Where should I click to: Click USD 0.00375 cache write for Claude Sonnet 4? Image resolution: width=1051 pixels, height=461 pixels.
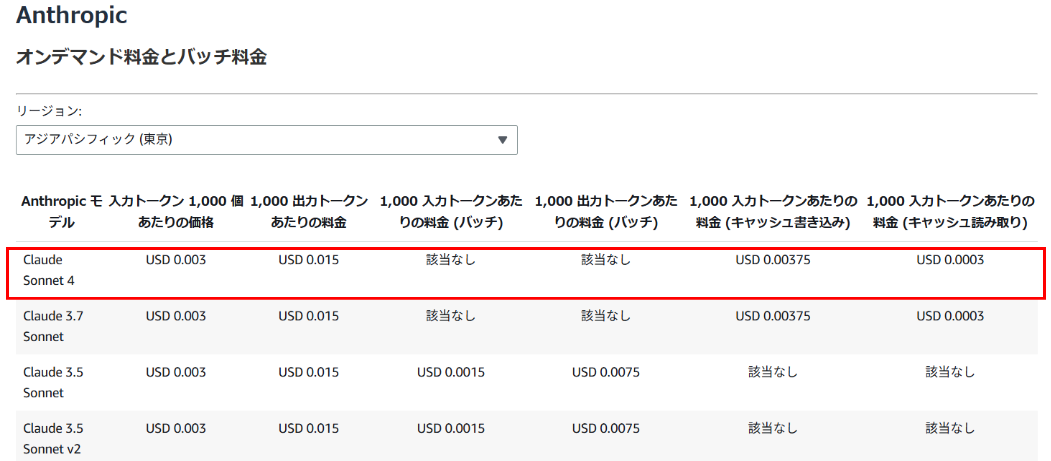(773, 260)
